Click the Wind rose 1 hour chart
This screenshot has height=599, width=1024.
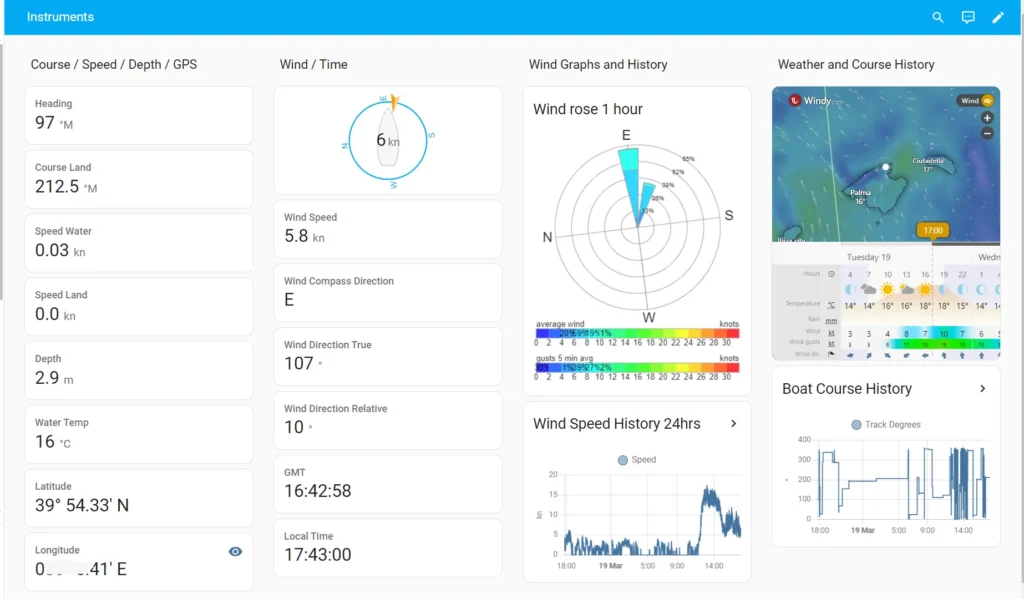[x=637, y=225]
